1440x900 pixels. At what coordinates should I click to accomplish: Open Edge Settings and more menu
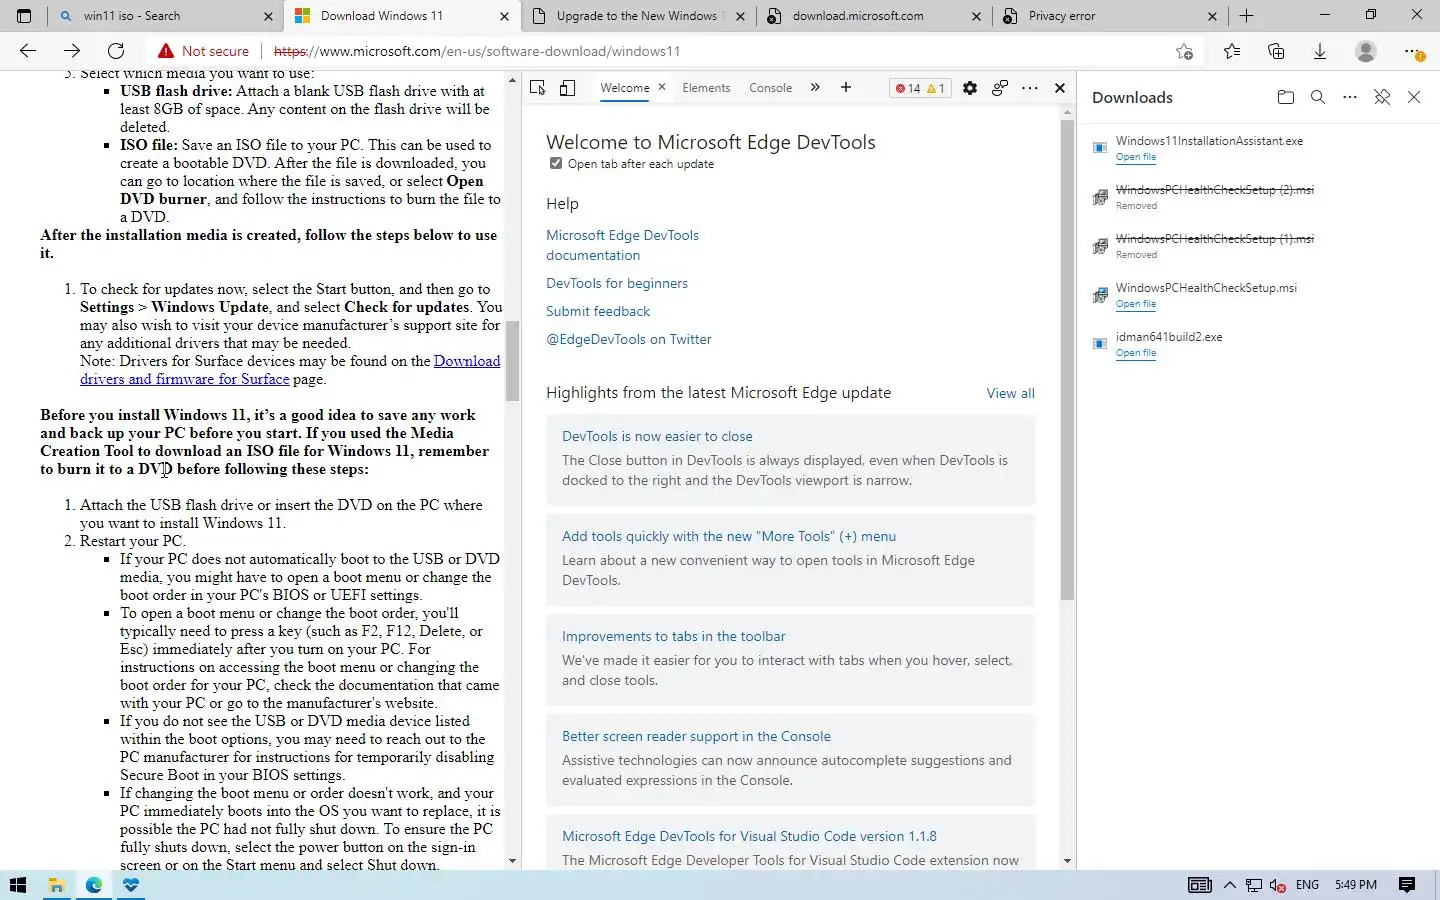1412,51
